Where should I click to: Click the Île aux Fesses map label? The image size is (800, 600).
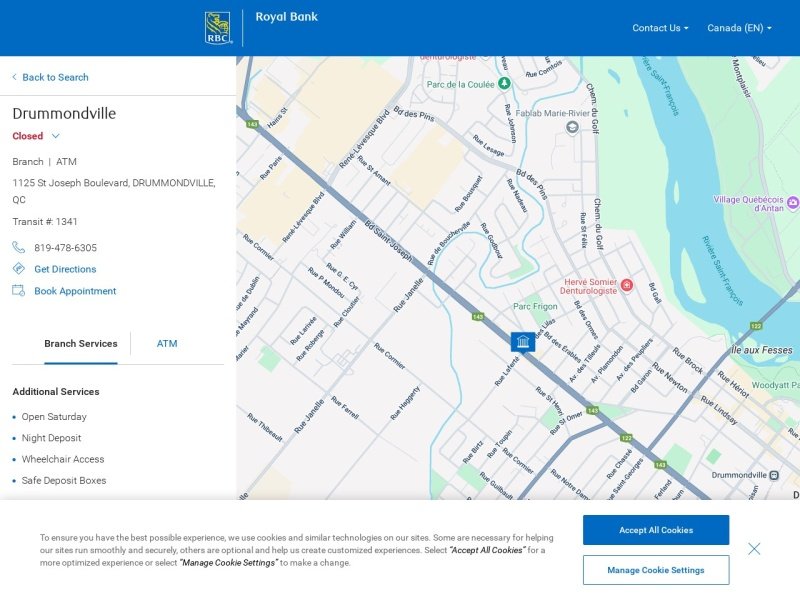(x=762, y=350)
